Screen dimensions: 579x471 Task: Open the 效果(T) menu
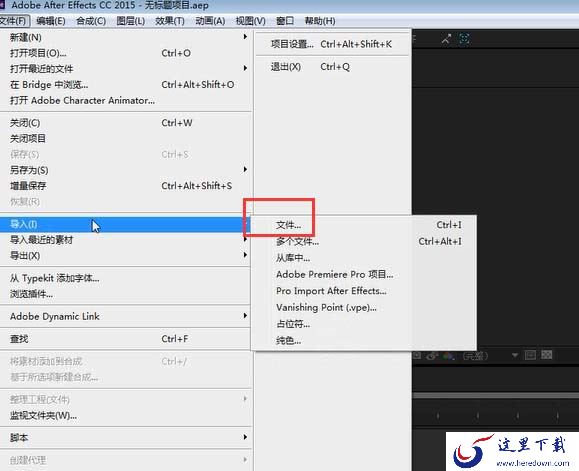170,21
